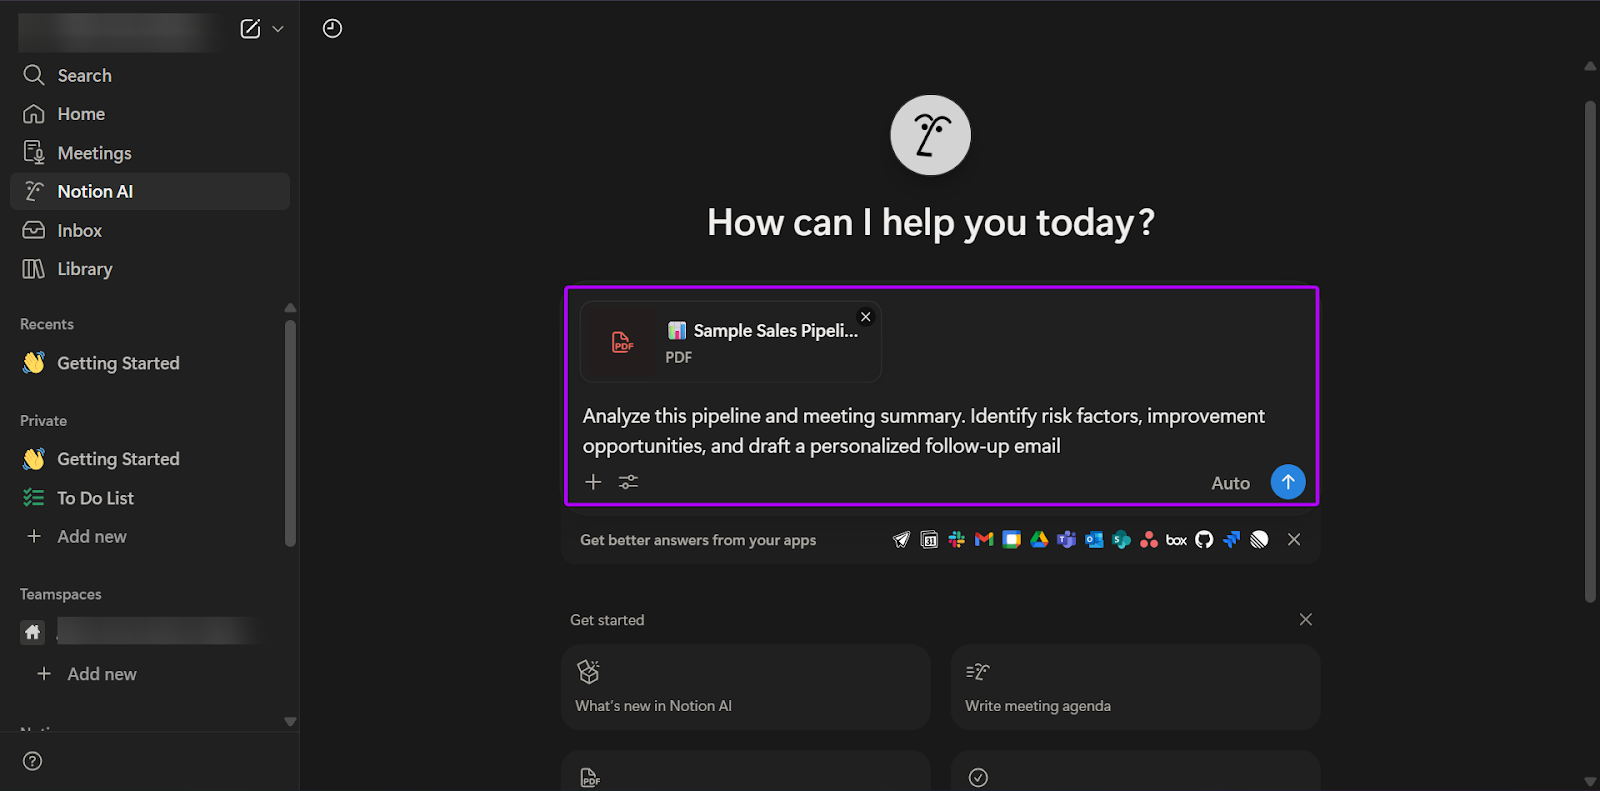Screen dimensions: 1600x791
Task: Connect the Jira icon
Action: coord(1232,540)
